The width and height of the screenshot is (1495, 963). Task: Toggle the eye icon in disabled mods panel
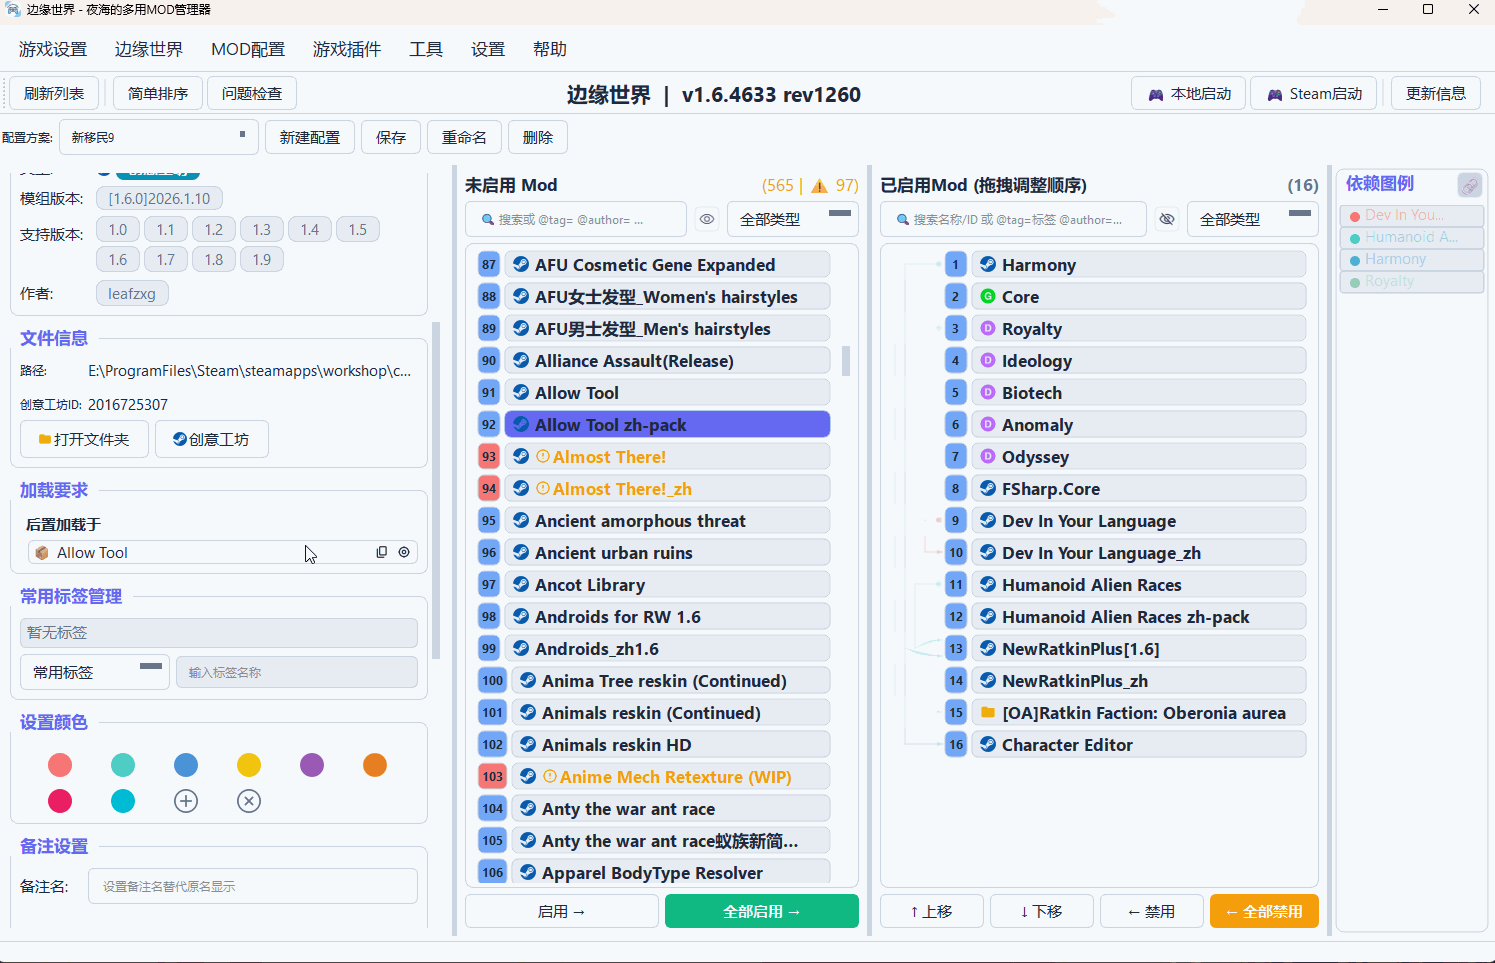pyautogui.click(x=707, y=219)
